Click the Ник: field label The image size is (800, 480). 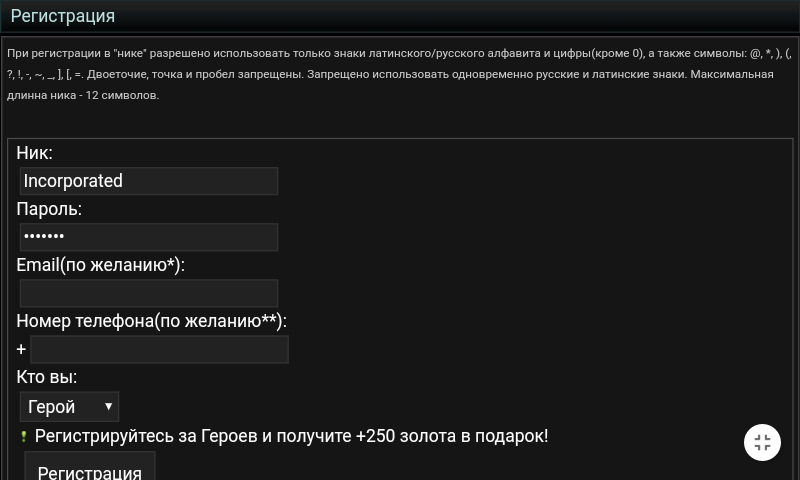click(34, 153)
